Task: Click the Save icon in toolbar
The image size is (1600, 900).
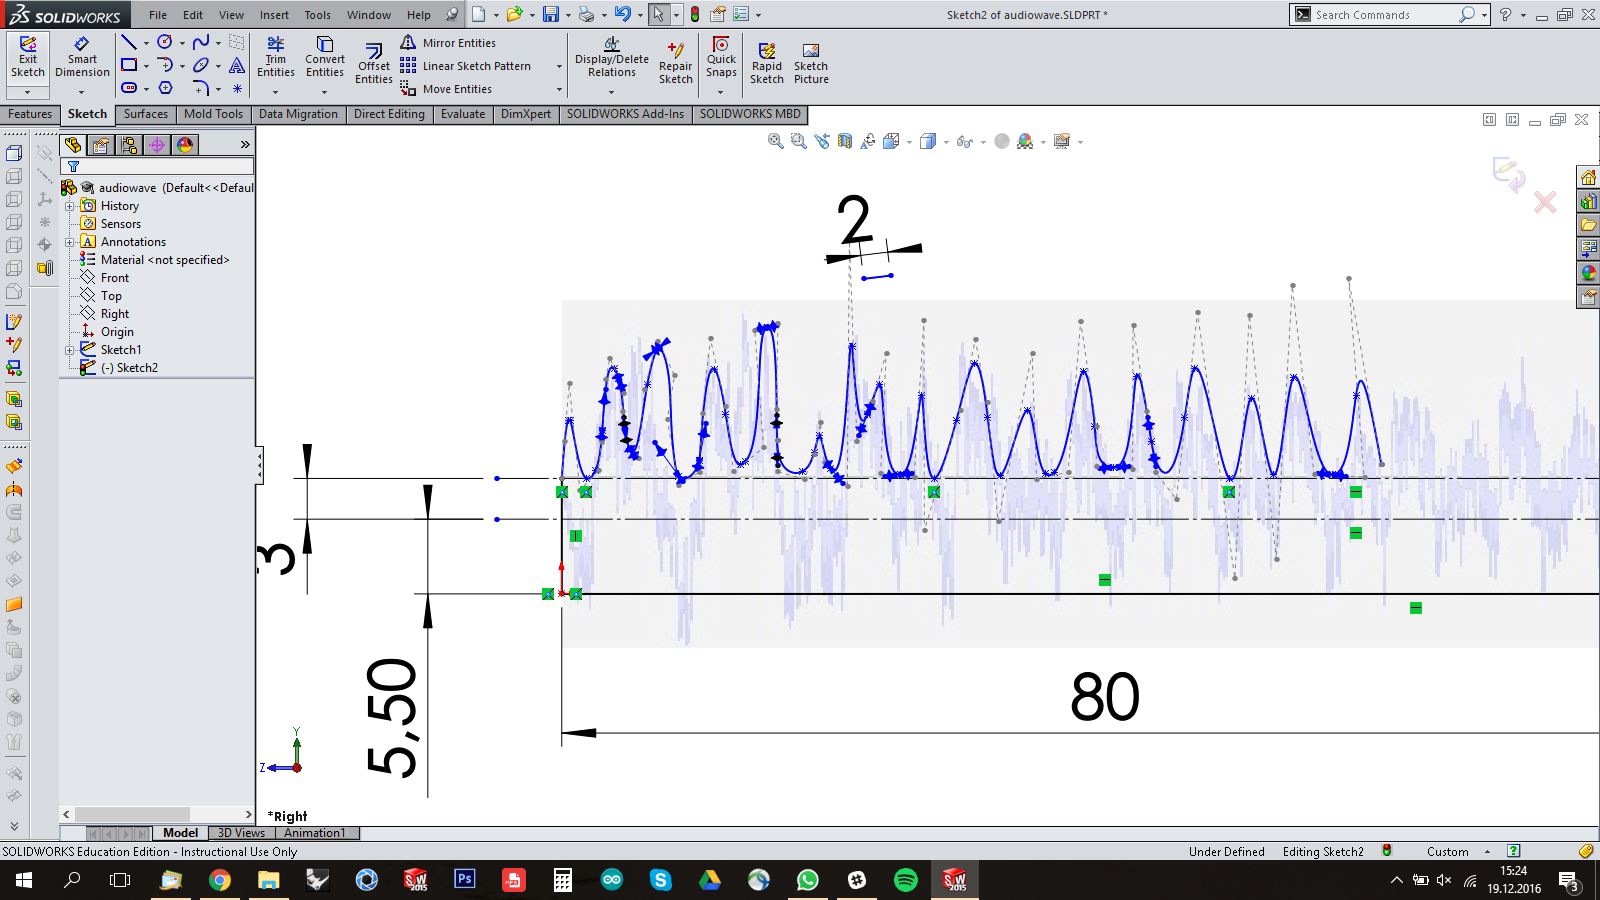Action: pyautogui.click(x=550, y=14)
